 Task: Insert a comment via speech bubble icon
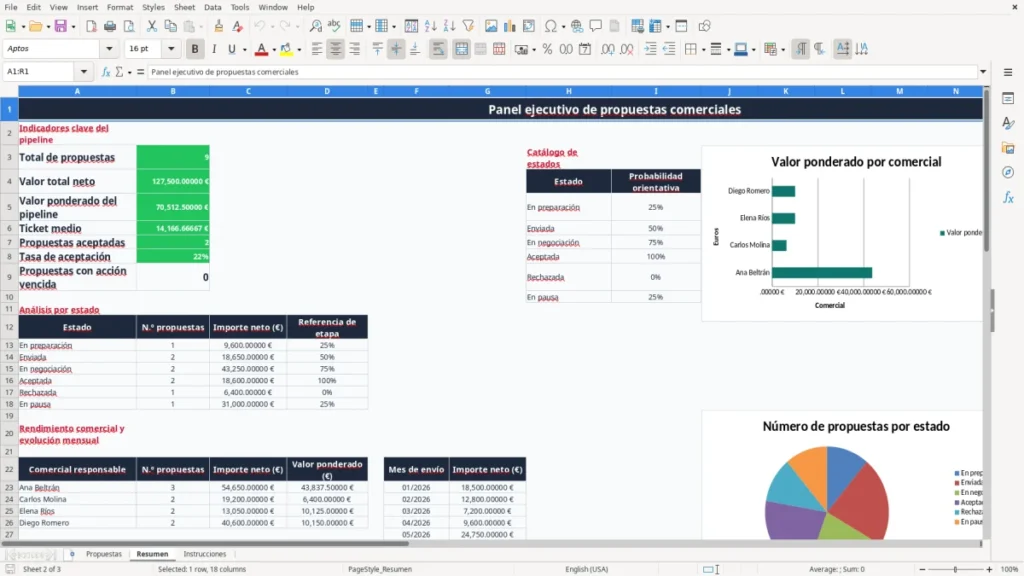click(596, 26)
